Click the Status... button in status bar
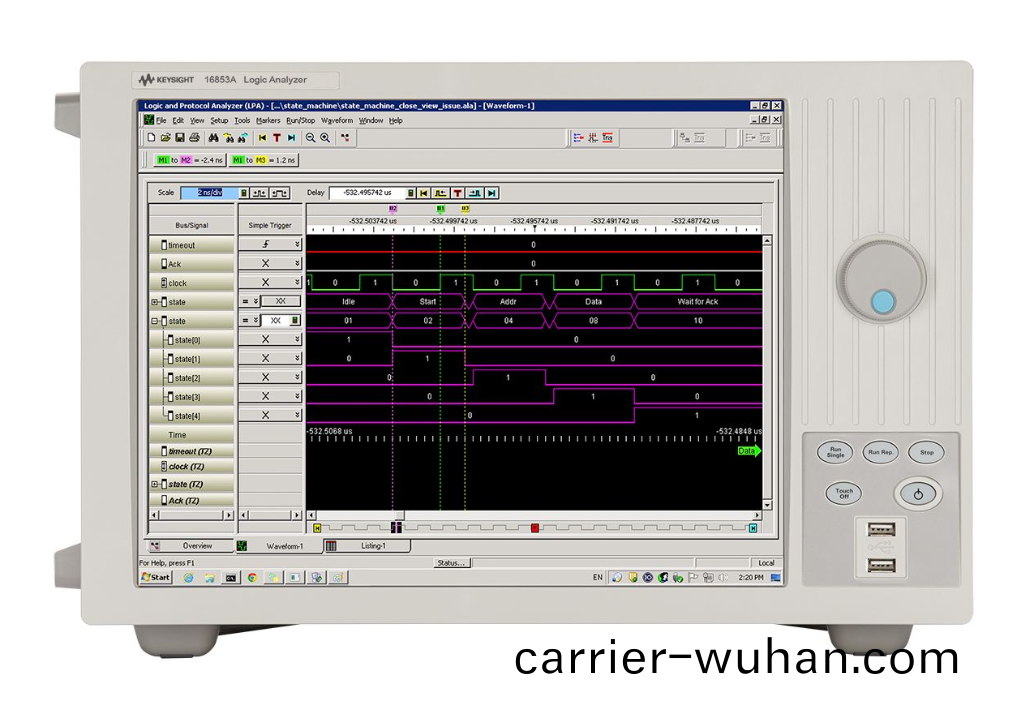This screenshot has width=1027, height=703. point(452,563)
